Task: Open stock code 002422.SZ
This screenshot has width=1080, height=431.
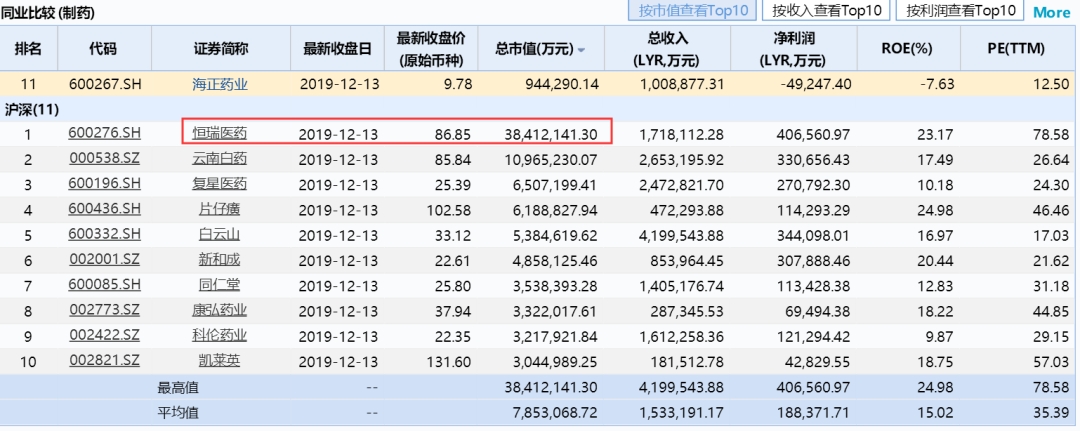Action: 104,335
